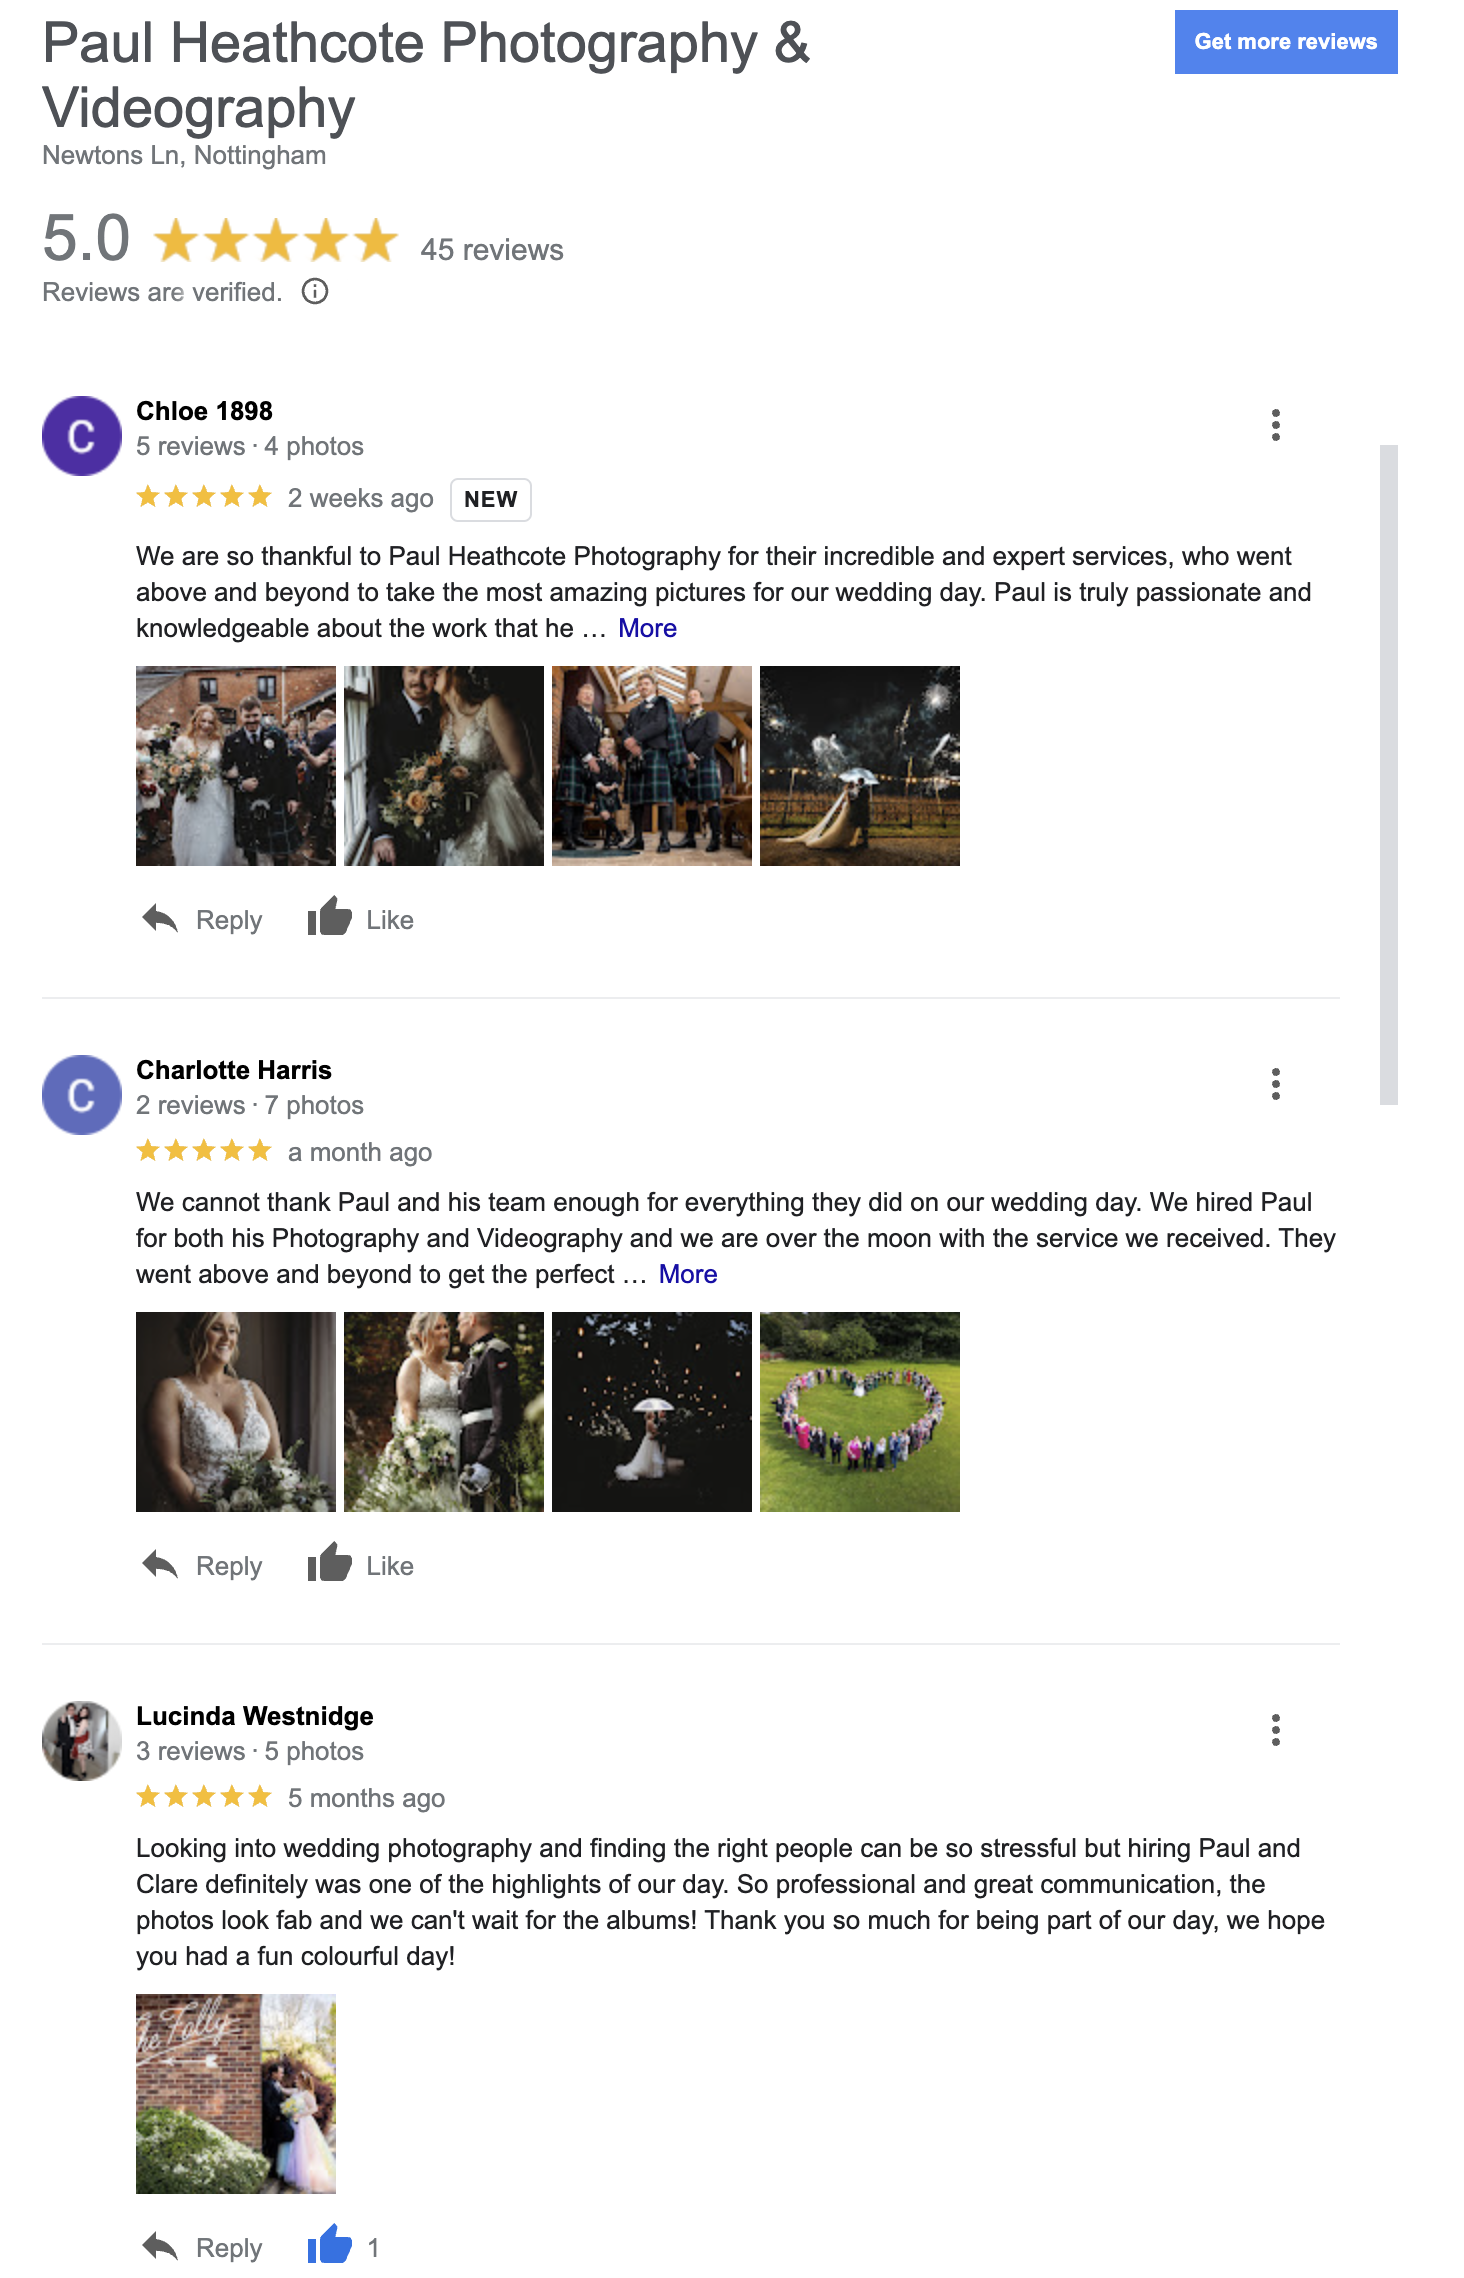The height and width of the screenshot is (2278, 1464).
Task: Open the fireworks night wedding photo thumbnail
Action: tap(860, 766)
